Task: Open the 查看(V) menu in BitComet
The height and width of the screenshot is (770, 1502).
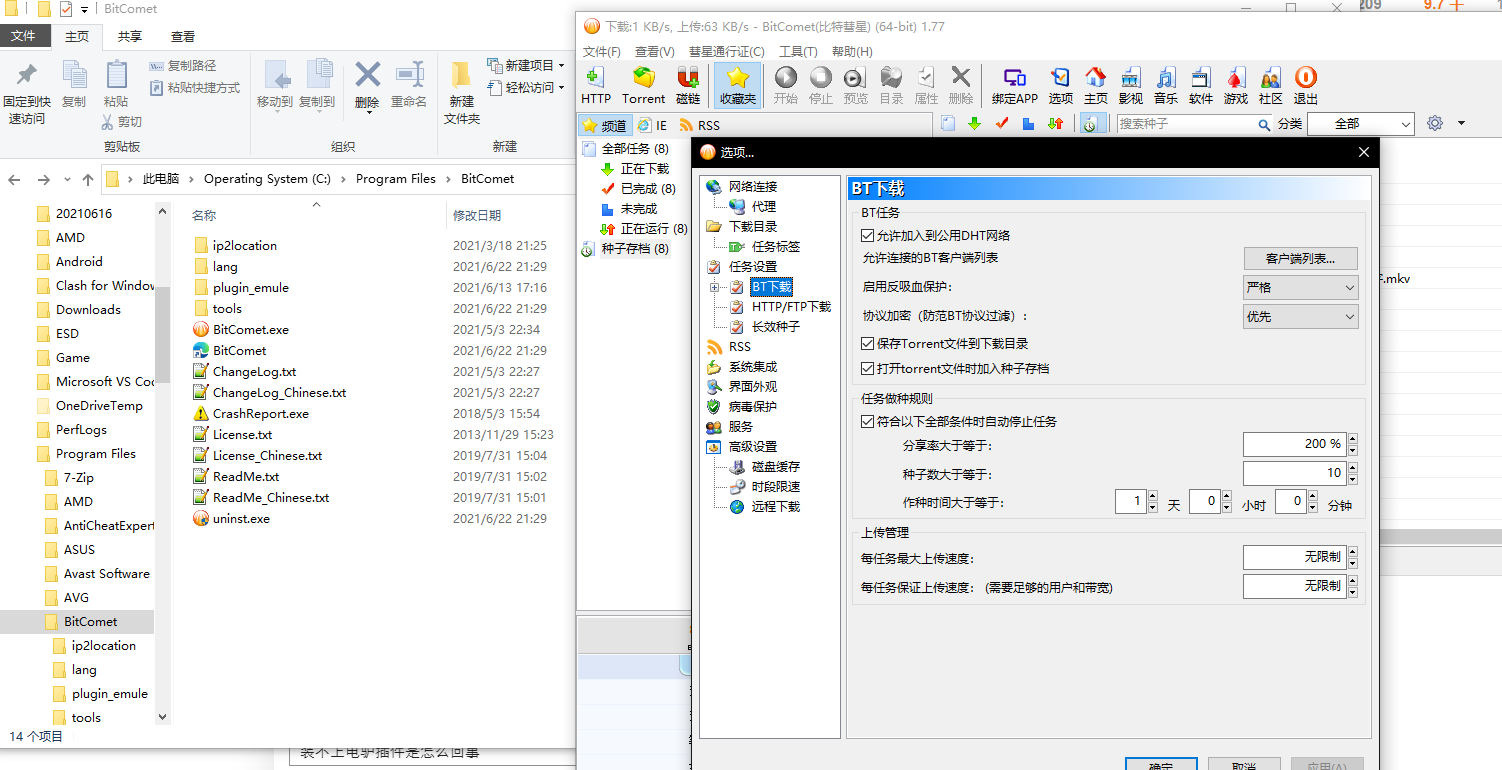Action: (x=654, y=51)
